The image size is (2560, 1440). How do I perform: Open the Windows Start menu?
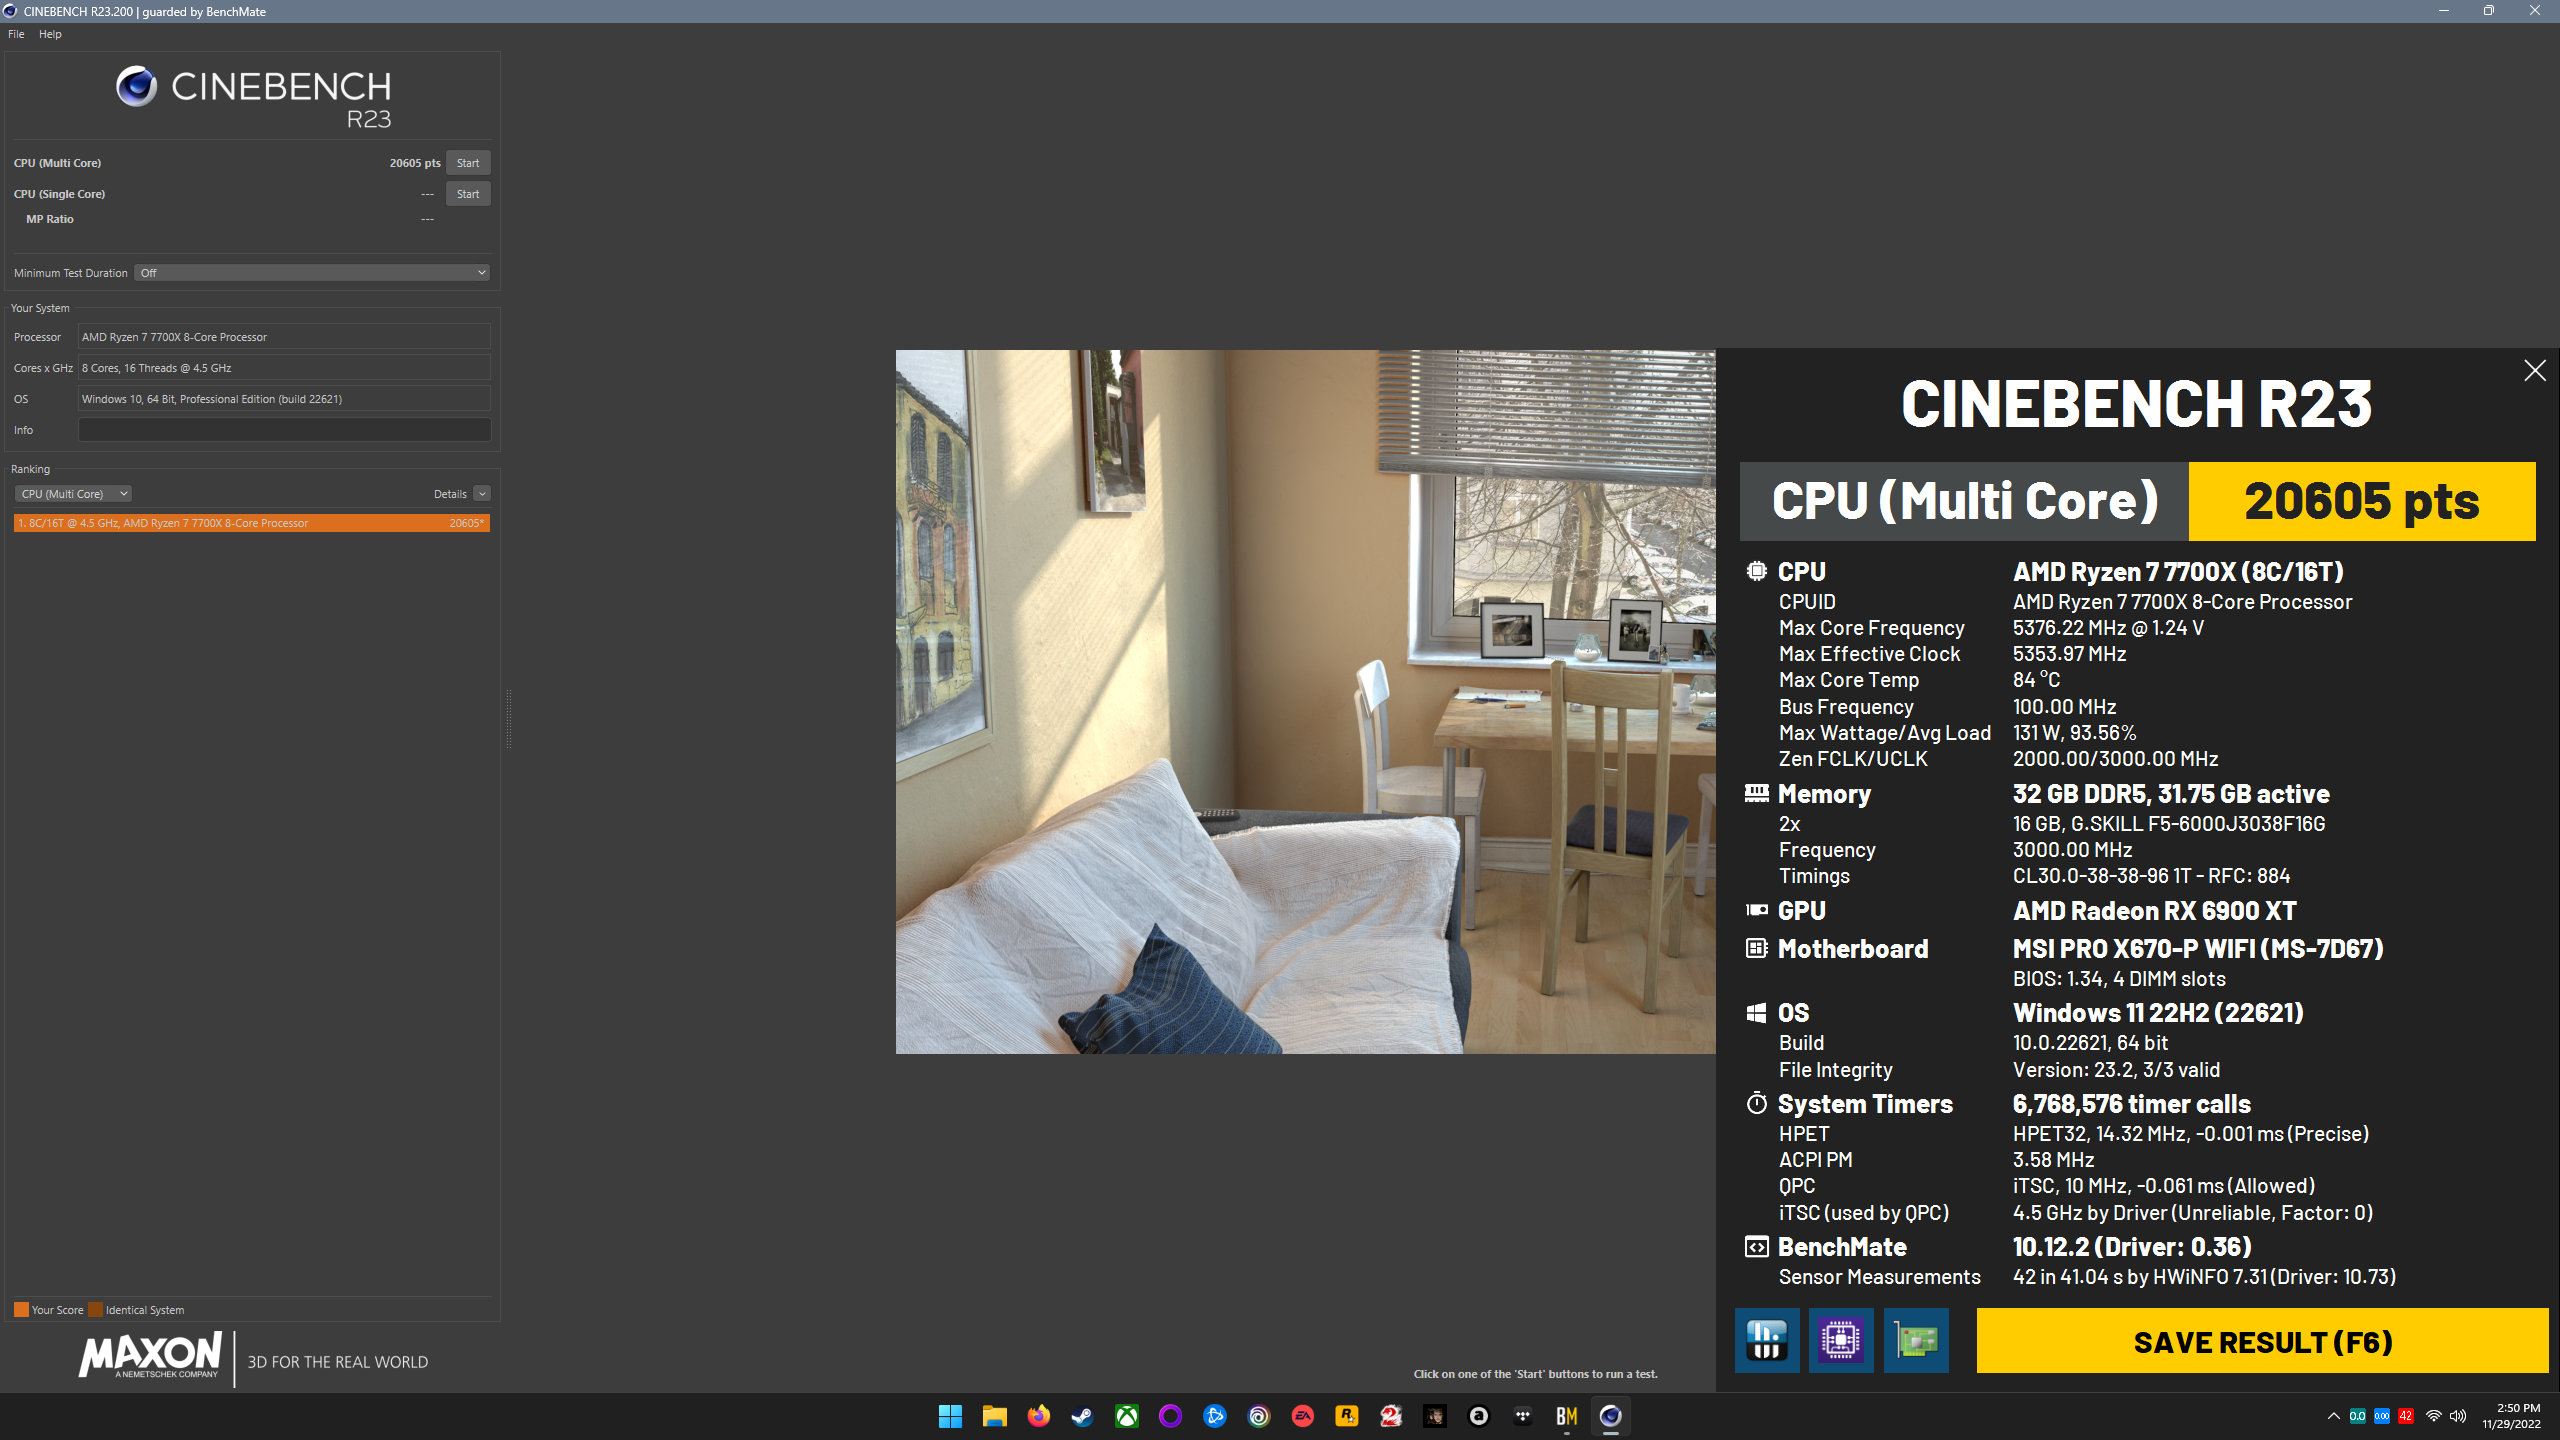pyautogui.click(x=950, y=1416)
